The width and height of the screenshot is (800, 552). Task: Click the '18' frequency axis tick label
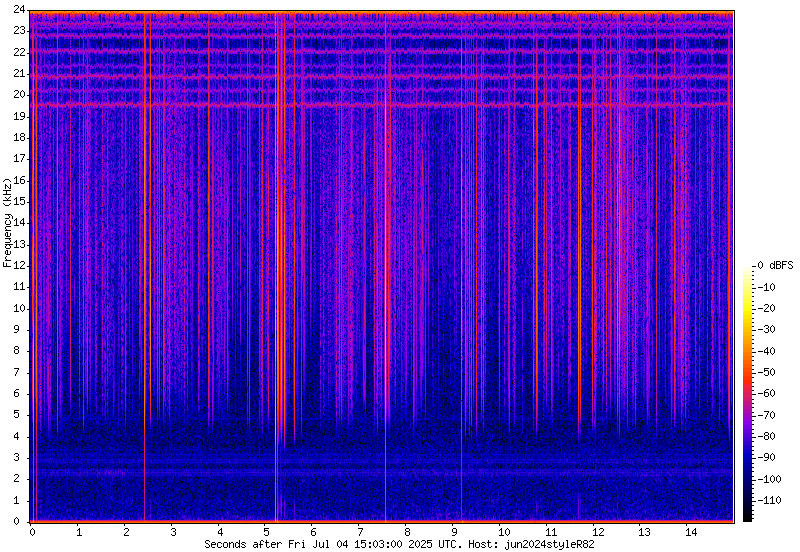tap(19, 138)
